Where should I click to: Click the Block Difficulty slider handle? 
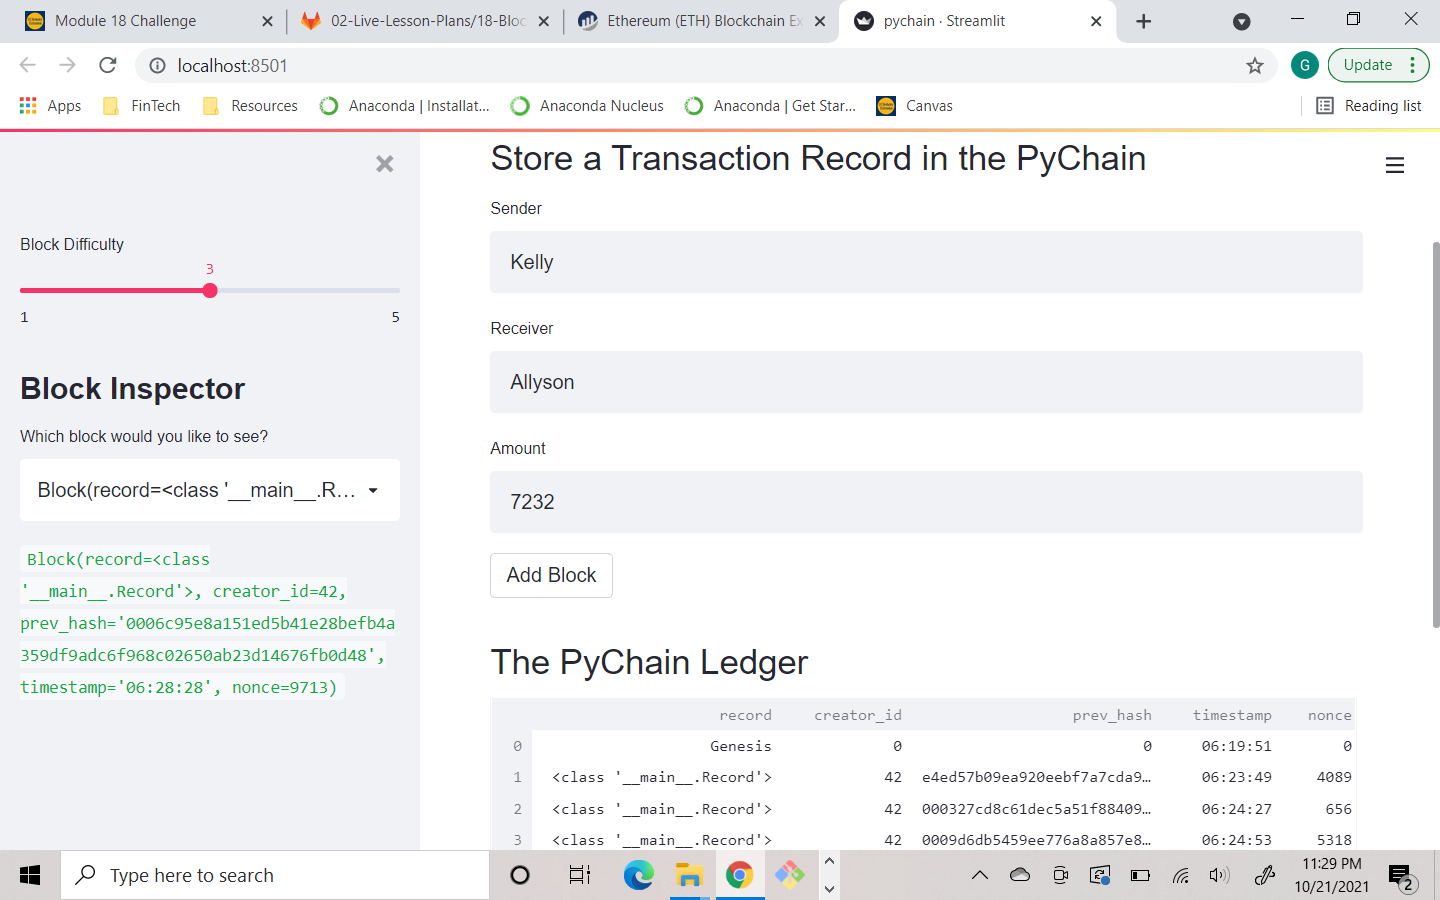(209, 291)
